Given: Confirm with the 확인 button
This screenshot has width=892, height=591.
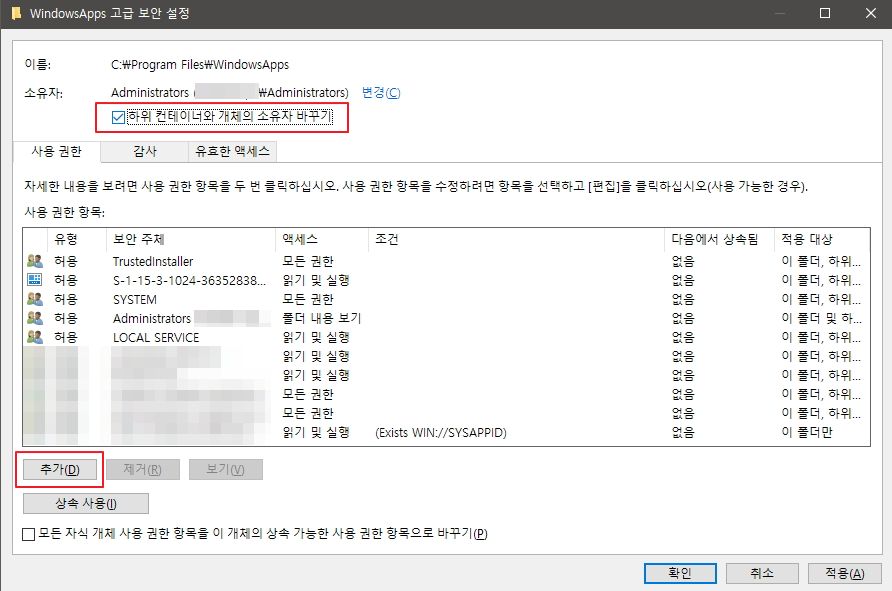Looking at the screenshot, I should point(680,573).
